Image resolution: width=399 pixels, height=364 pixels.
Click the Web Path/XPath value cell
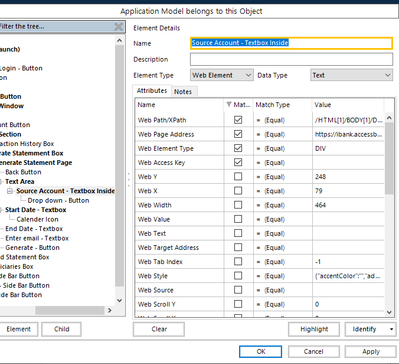349,120
